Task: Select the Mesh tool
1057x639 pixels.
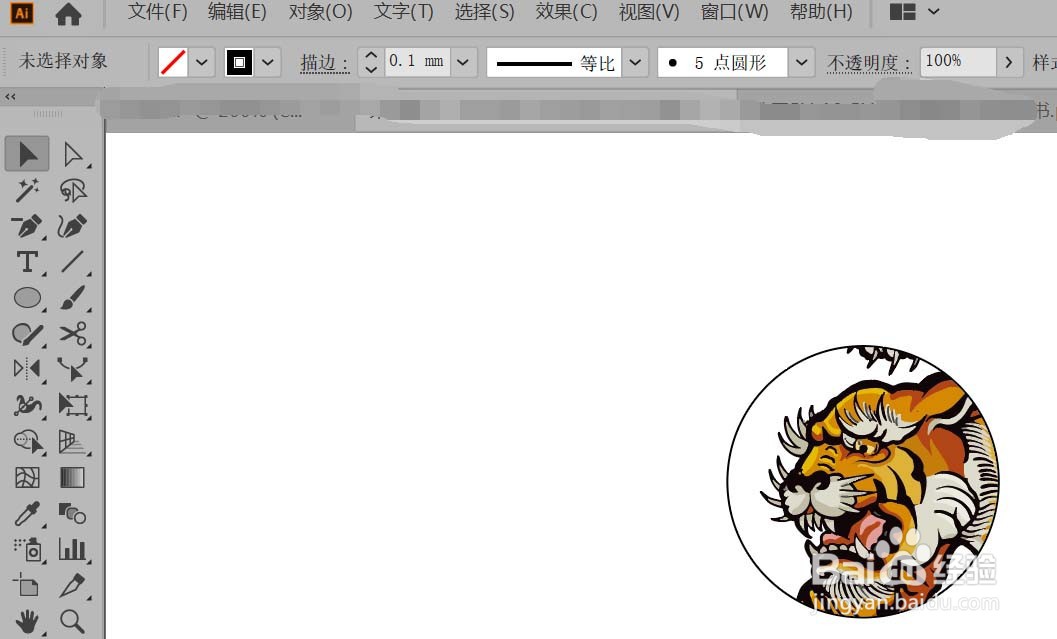Action: click(x=27, y=478)
